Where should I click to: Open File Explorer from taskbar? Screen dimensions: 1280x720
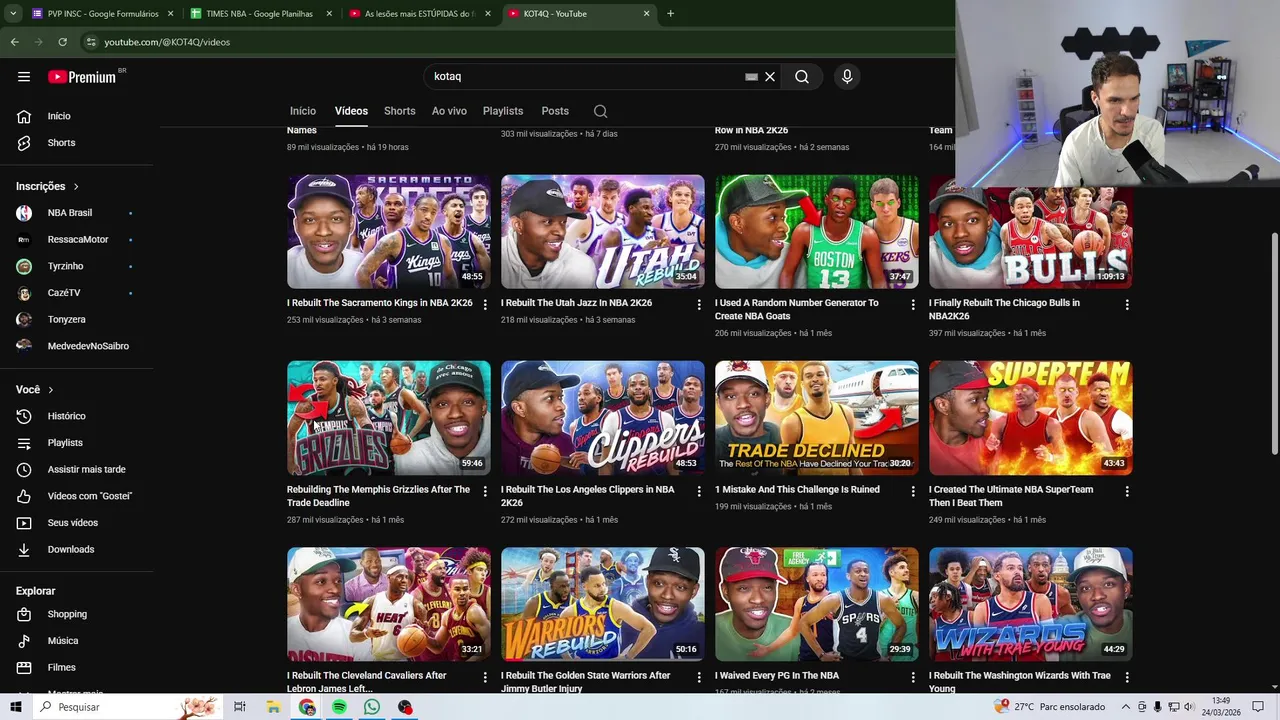pos(273,707)
